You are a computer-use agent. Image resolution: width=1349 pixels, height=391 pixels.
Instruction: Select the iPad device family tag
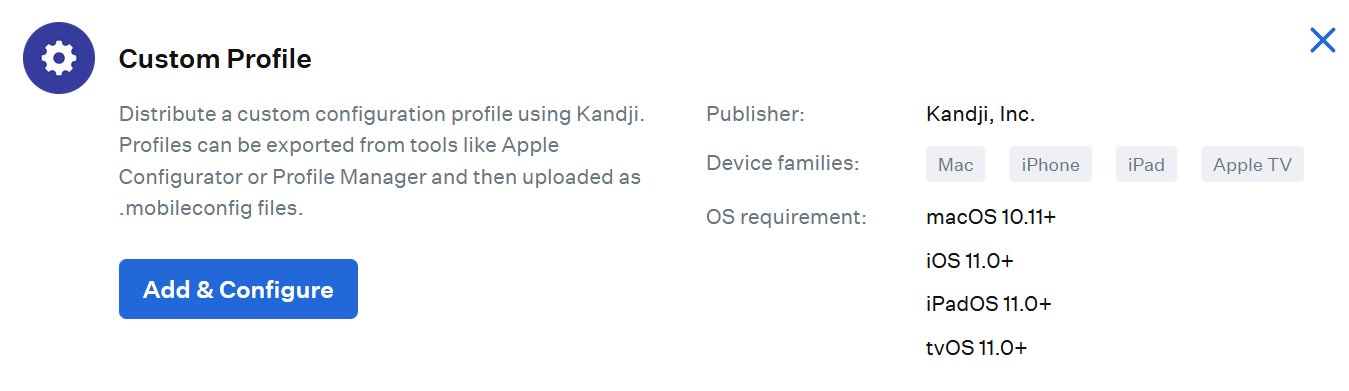point(1146,165)
